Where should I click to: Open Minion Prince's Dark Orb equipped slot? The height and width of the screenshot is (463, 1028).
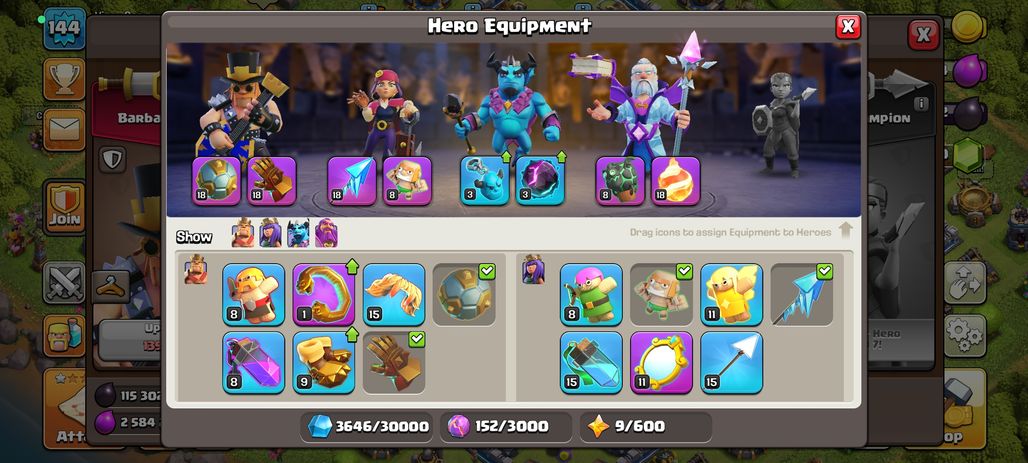pyautogui.click(x=540, y=180)
